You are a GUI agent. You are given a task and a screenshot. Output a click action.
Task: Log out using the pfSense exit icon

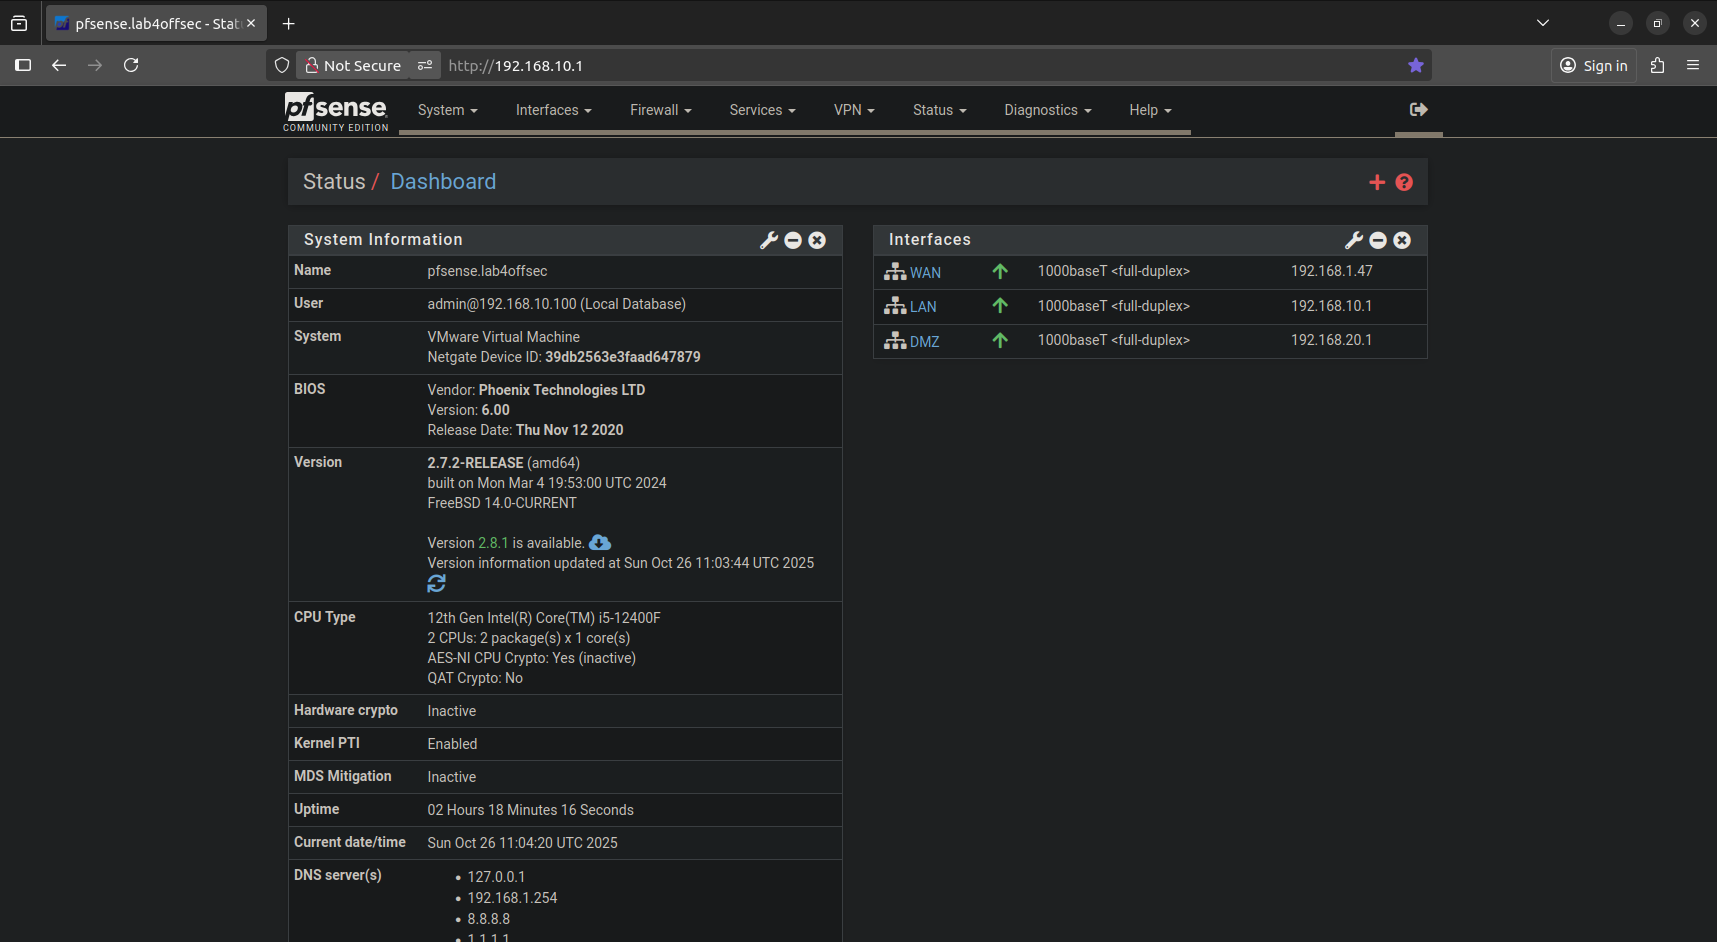coord(1418,110)
